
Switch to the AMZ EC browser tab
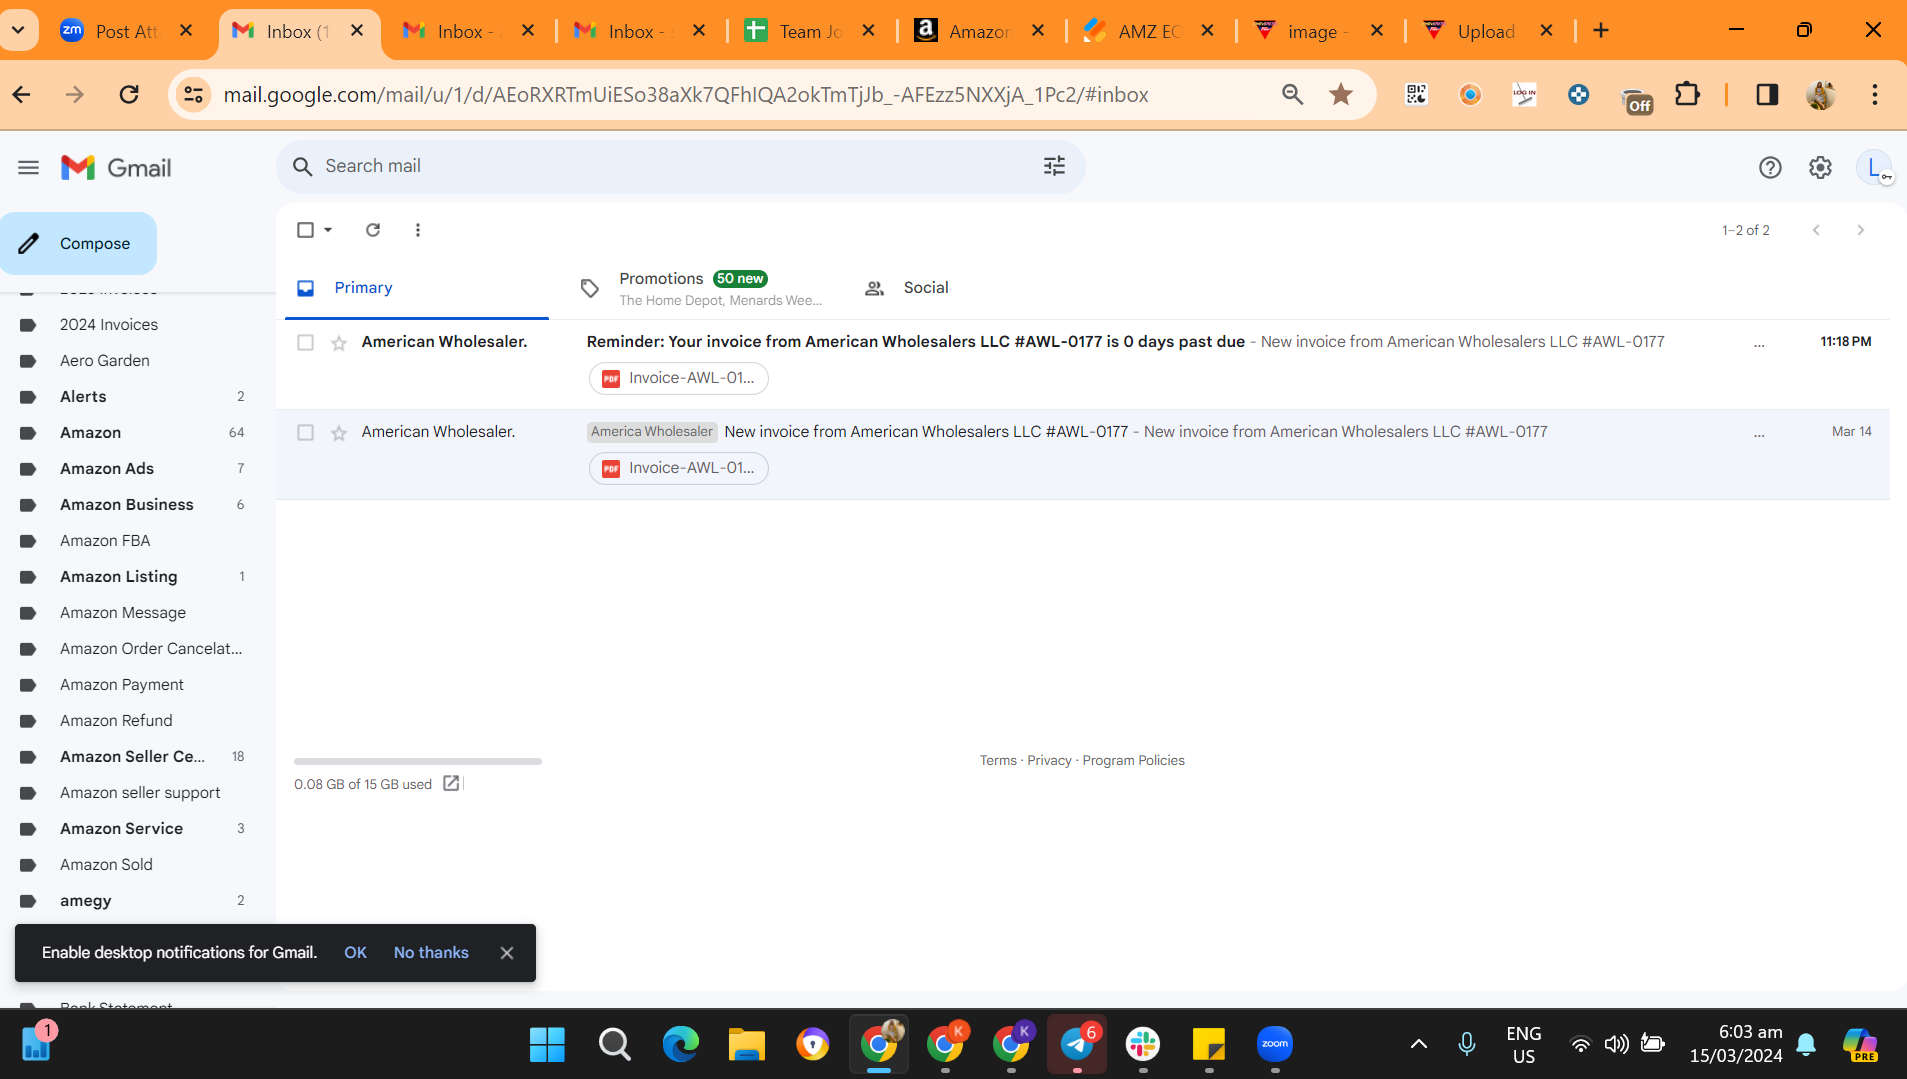point(1149,31)
